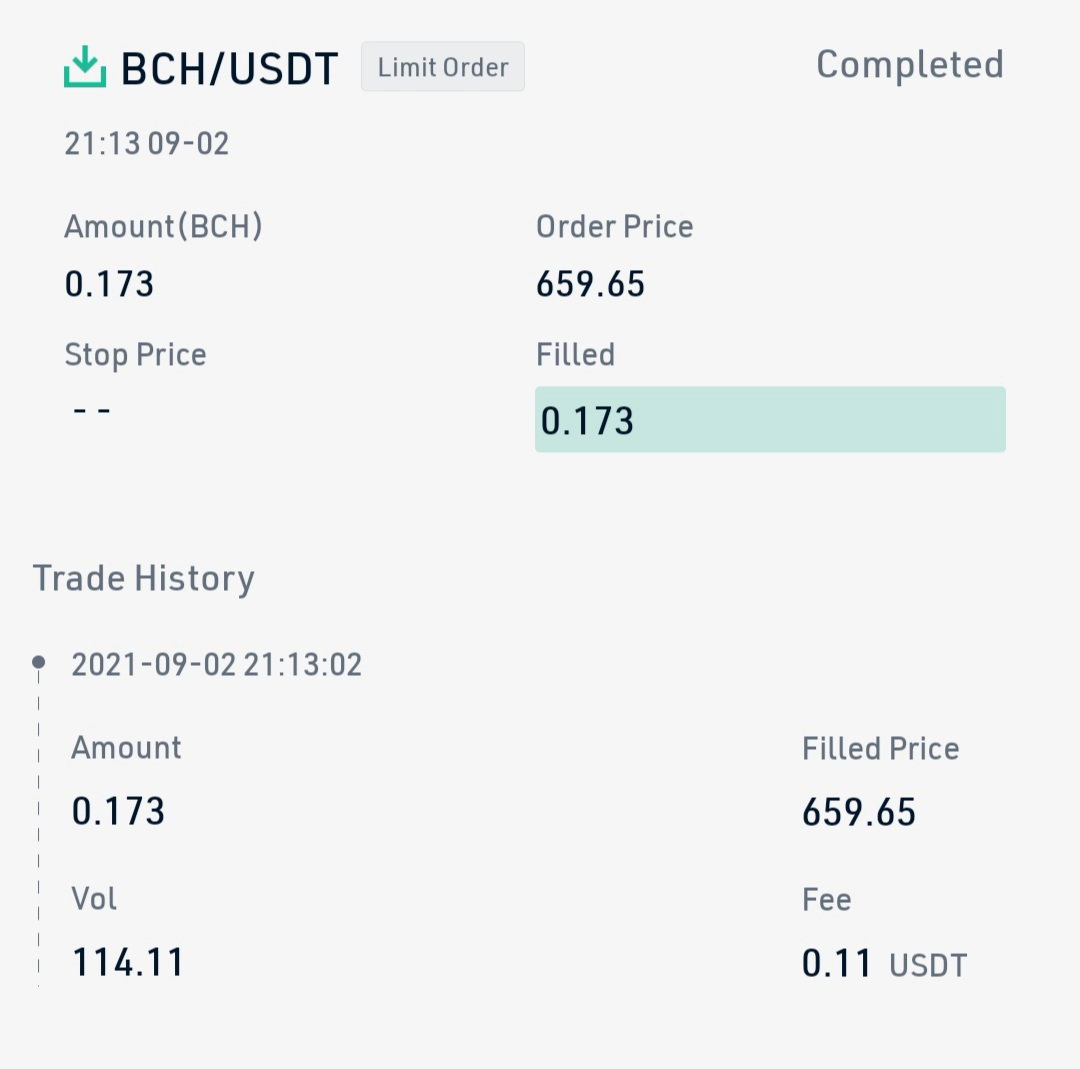The height and width of the screenshot is (1069, 1080).
Task: Click the Fee amount 0.11
Action: tap(837, 963)
